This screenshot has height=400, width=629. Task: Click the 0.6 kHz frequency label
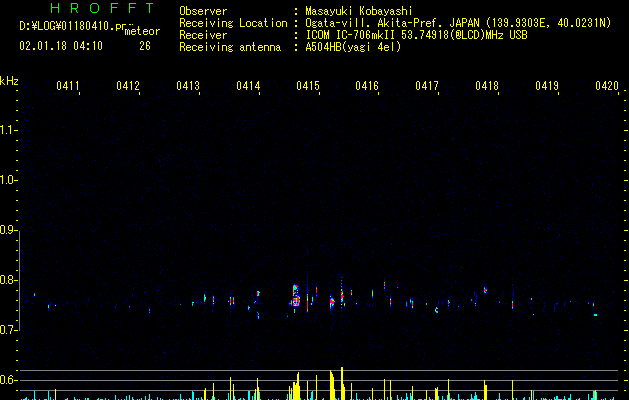[8, 380]
